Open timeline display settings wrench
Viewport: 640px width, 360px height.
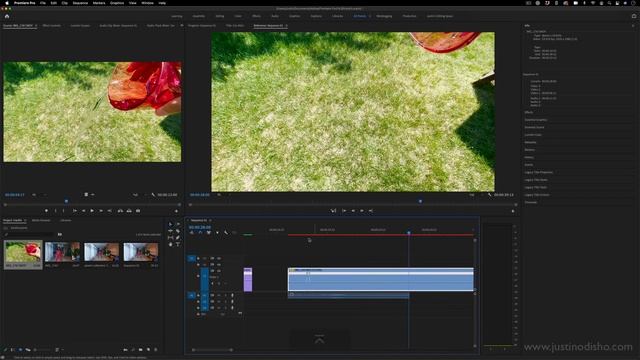point(226,233)
